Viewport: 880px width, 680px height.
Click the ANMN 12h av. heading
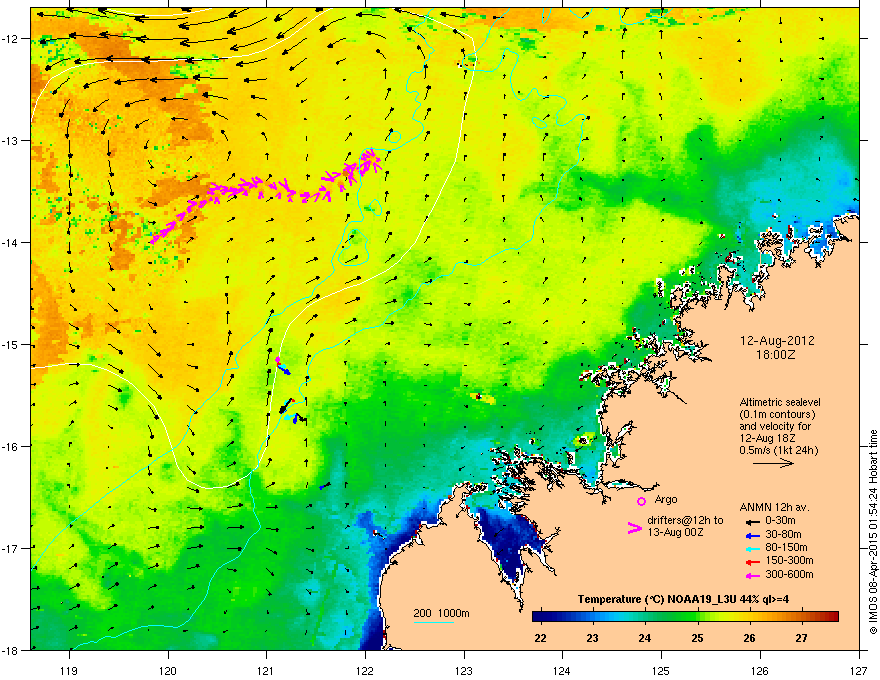774,507
